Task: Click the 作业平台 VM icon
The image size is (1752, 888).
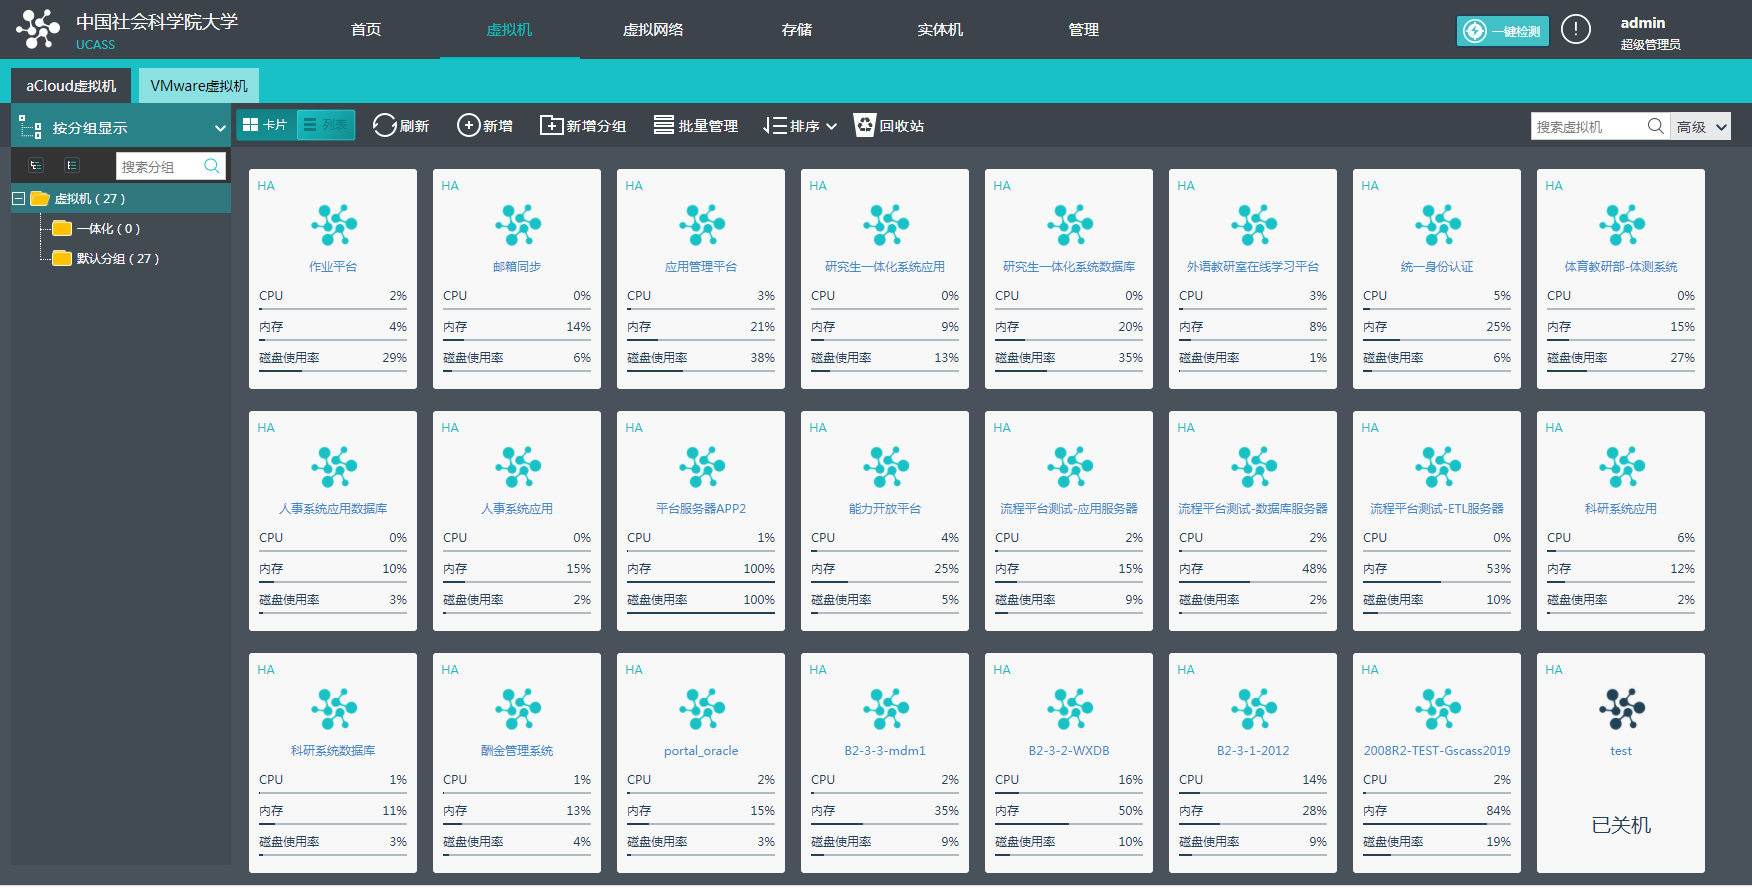Action: coord(333,225)
